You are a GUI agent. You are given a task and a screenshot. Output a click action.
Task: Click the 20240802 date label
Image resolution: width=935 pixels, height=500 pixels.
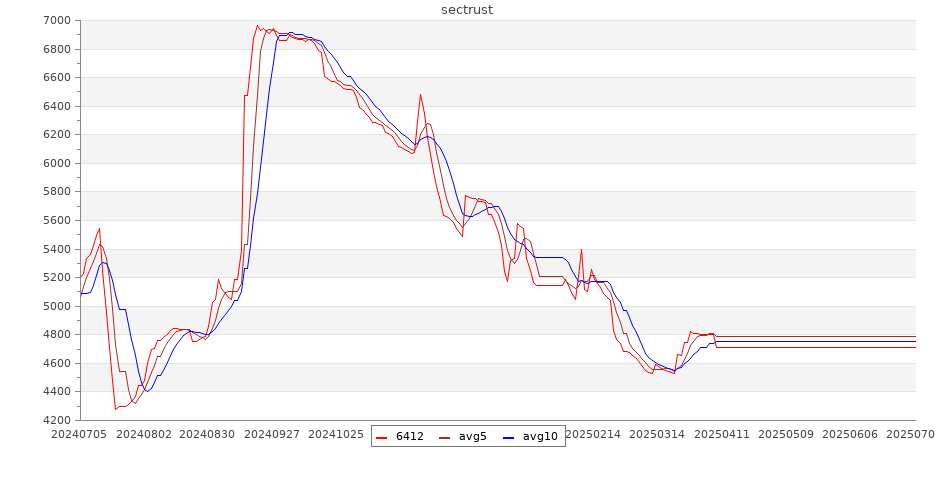tap(145, 434)
